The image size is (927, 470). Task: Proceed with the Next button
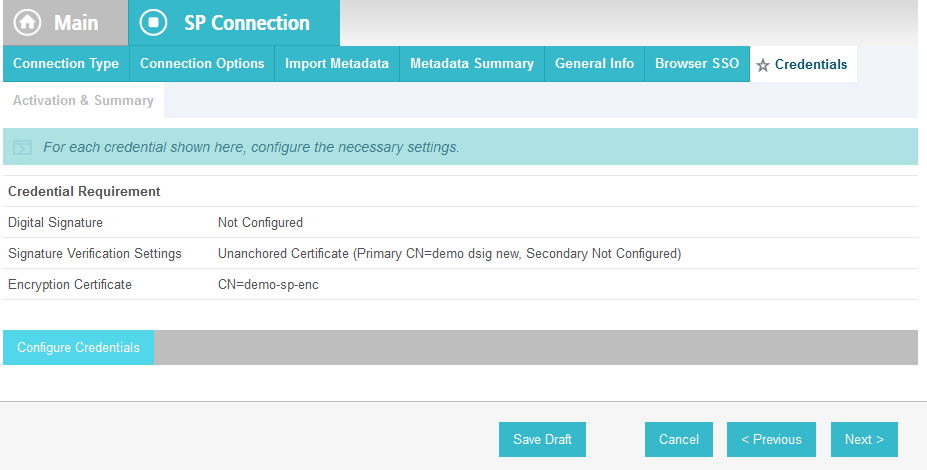point(864,439)
